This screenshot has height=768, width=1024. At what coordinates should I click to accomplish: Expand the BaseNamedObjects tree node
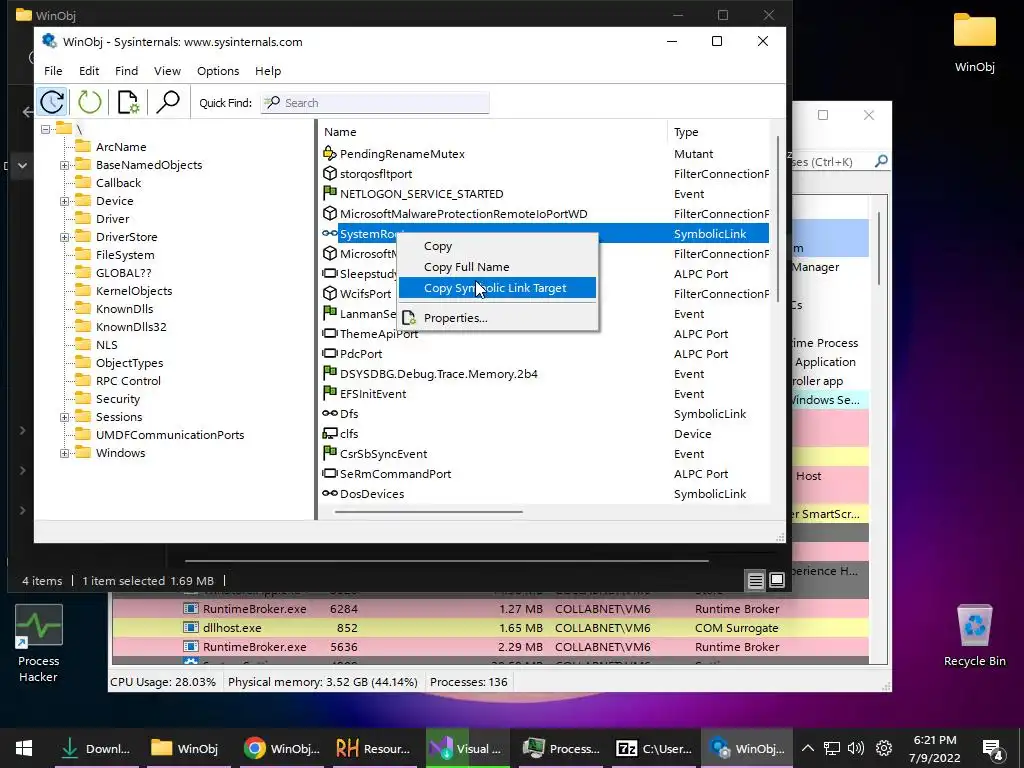[x=65, y=165]
